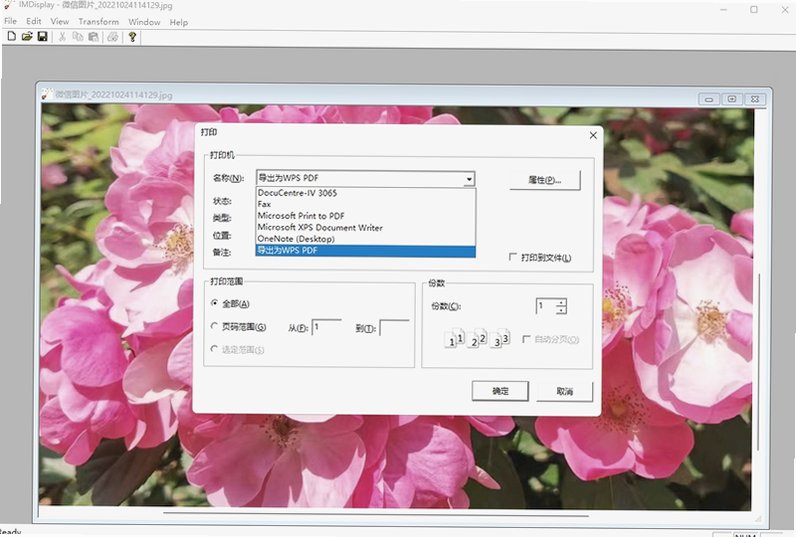Increase copies with up spinner arrow

(x=561, y=303)
